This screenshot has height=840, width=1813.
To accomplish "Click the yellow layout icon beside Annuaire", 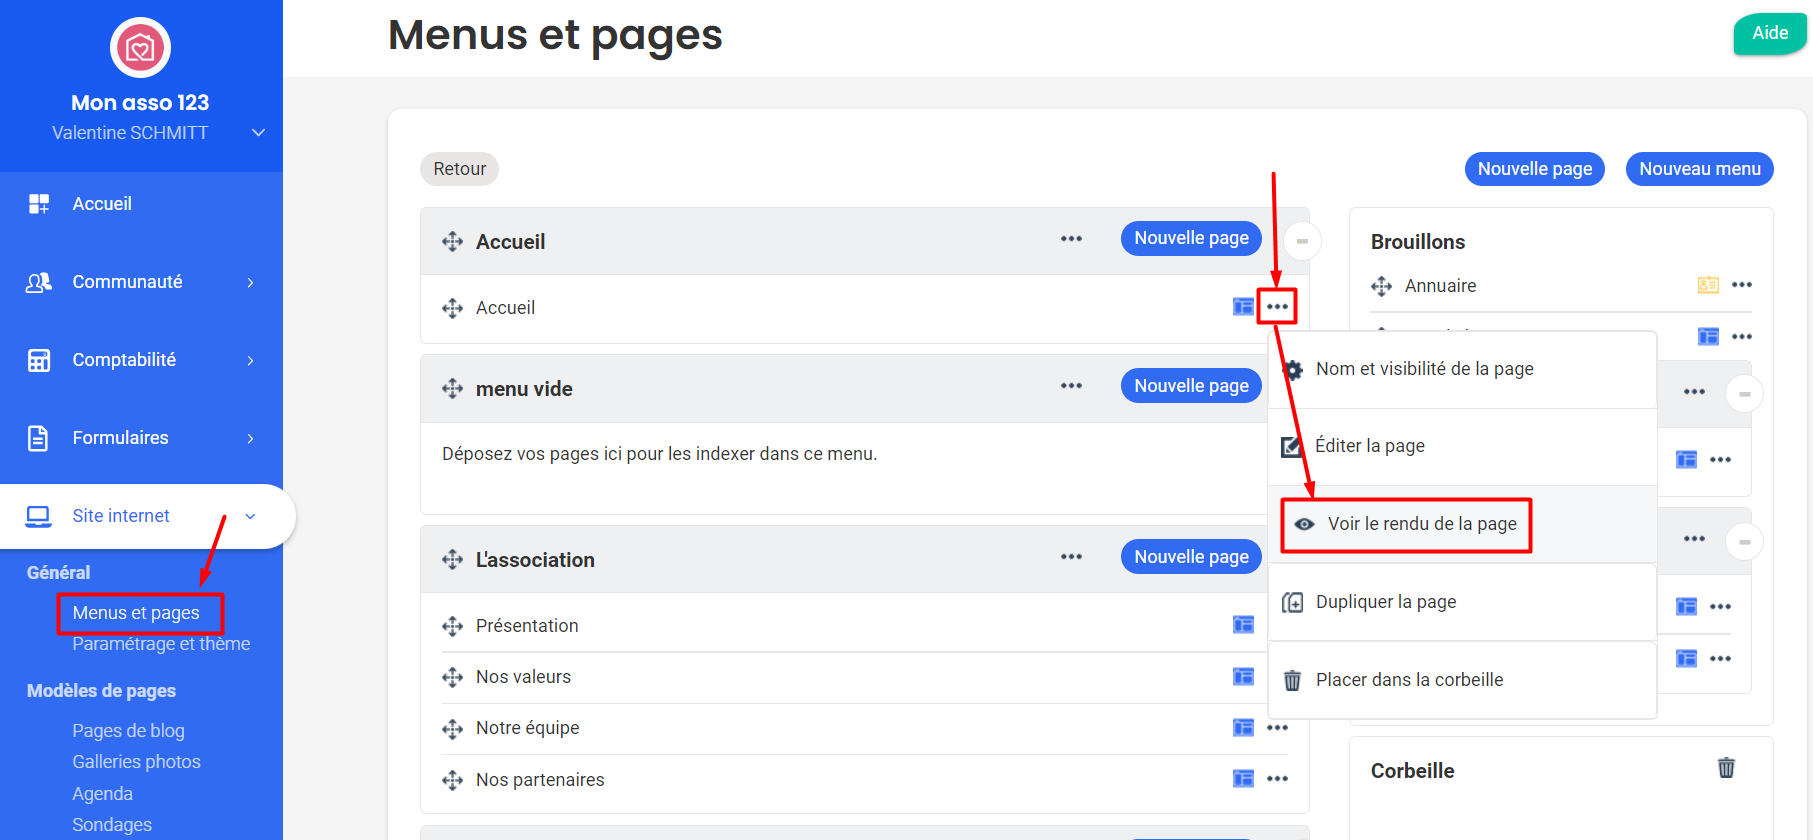I will pyautogui.click(x=1708, y=285).
